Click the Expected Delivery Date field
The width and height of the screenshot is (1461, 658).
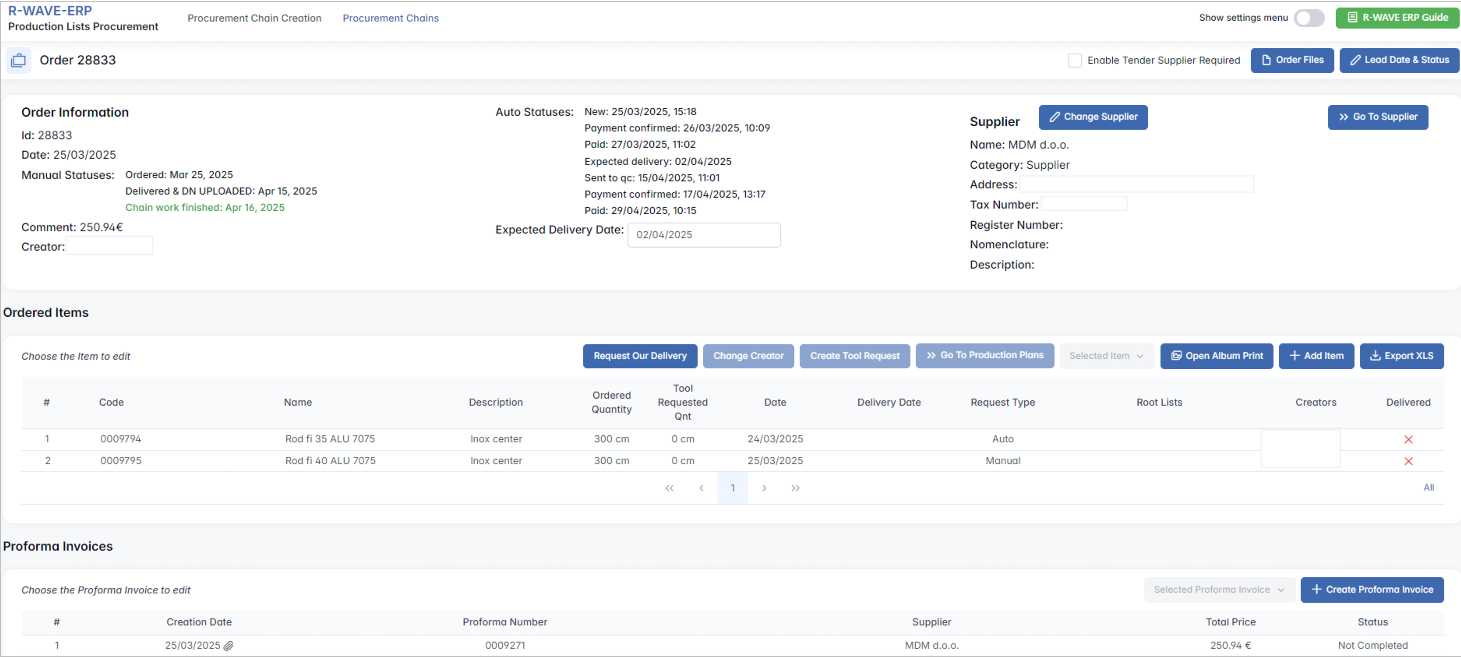point(703,235)
